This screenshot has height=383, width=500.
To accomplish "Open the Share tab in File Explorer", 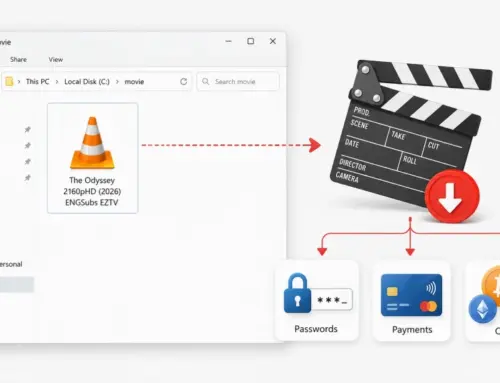I will coord(18,59).
